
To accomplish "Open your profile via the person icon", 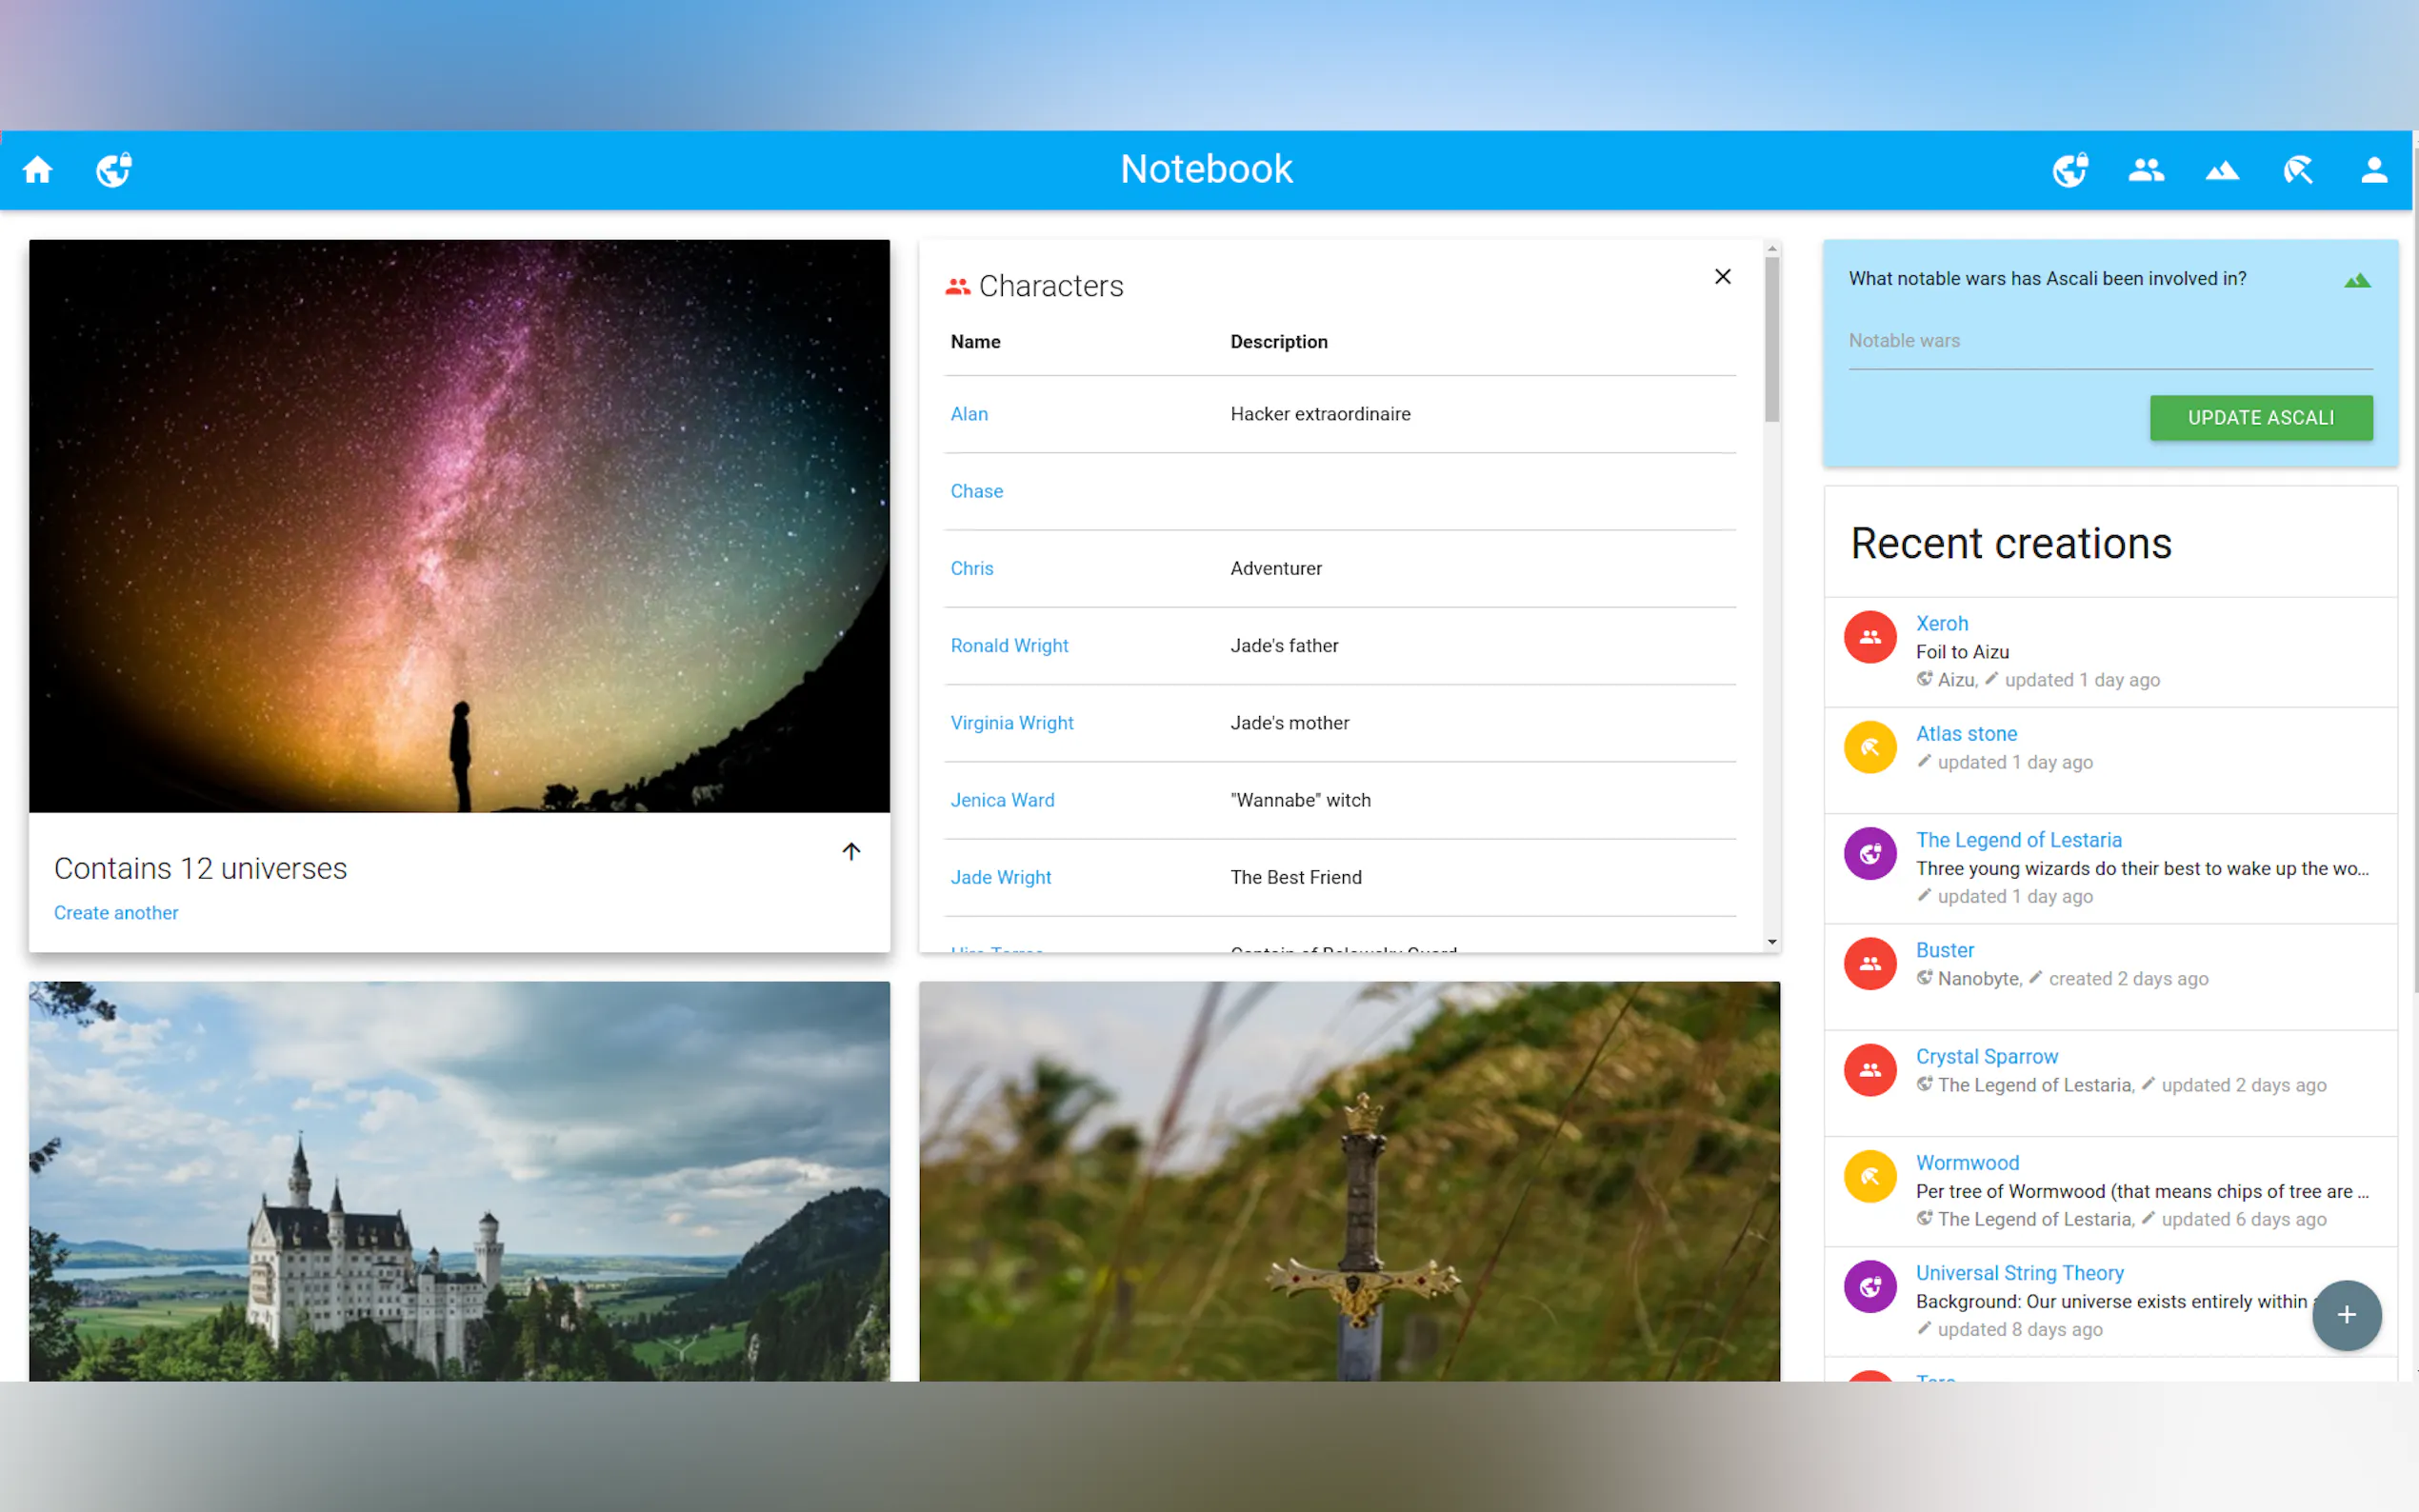I will point(2374,169).
